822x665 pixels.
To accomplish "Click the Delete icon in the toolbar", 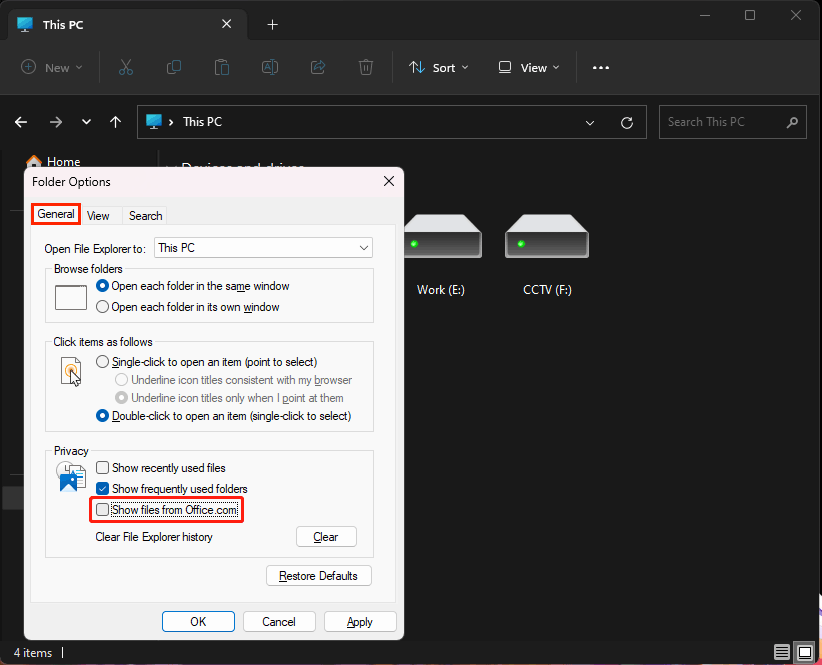I will point(366,67).
